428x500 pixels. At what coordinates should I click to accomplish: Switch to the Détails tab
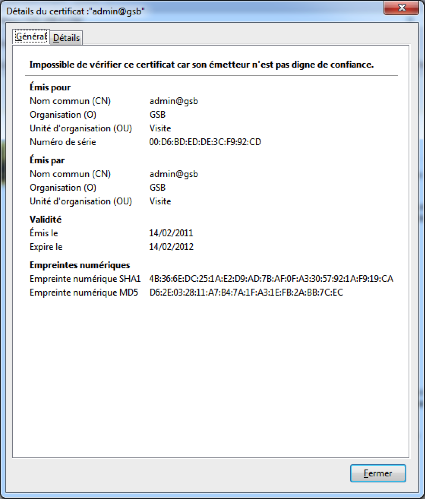[x=66, y=38]
